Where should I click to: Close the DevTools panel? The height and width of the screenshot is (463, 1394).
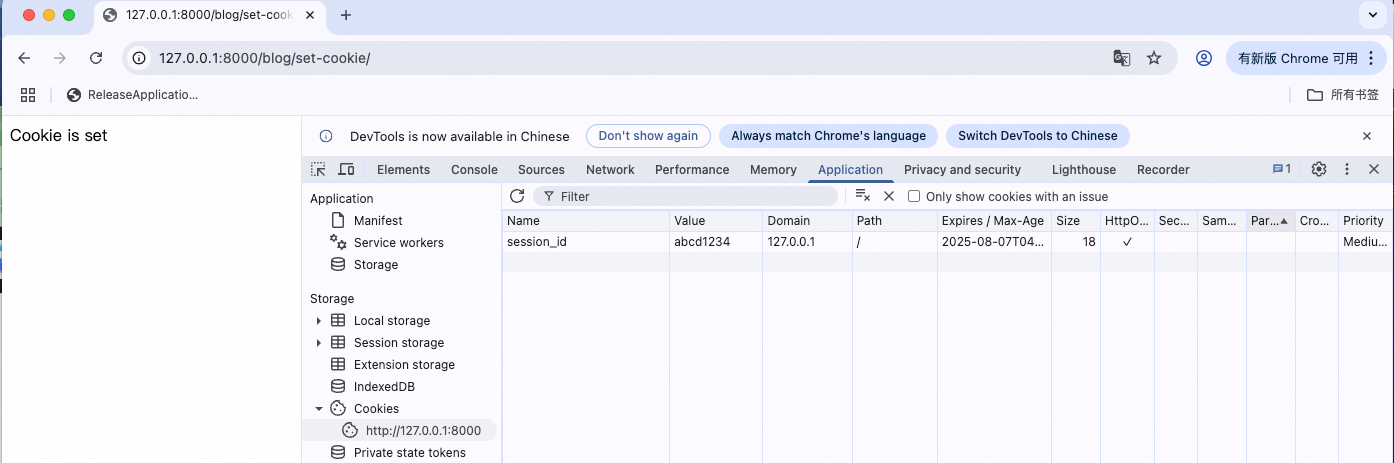point(1374,169)
